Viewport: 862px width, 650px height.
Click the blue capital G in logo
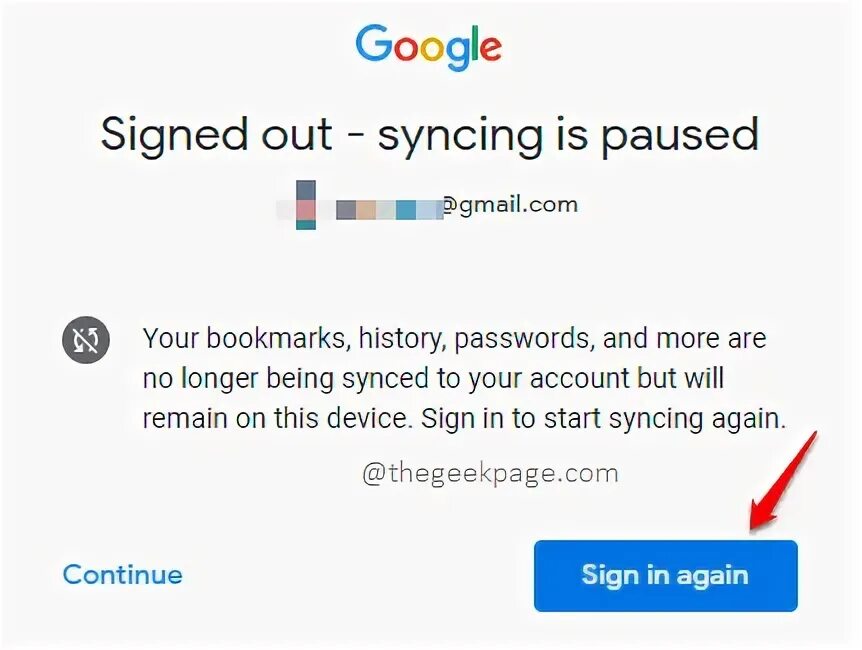(374, 43)
